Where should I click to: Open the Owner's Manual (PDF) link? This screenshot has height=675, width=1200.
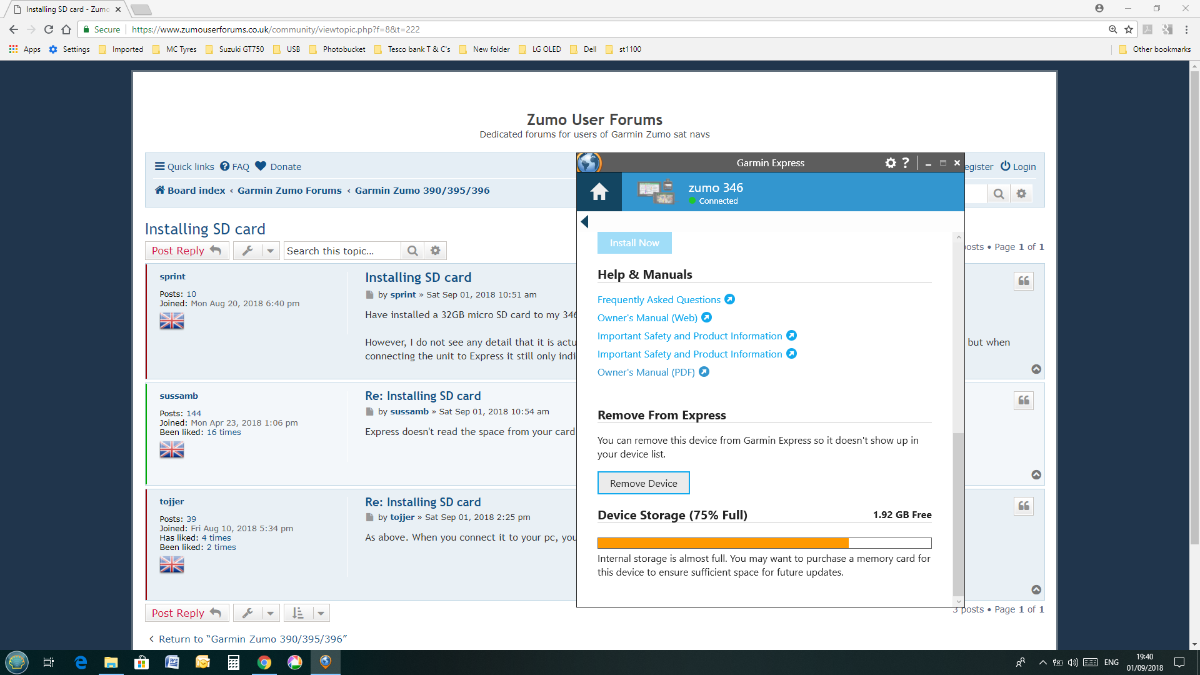point(646,372)
